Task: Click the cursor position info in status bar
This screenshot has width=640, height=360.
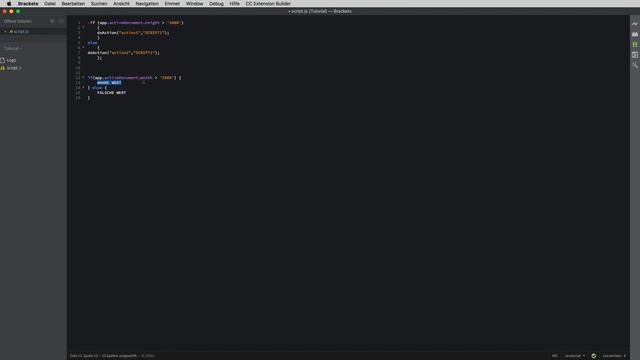Action: click(x=103, y=356)
